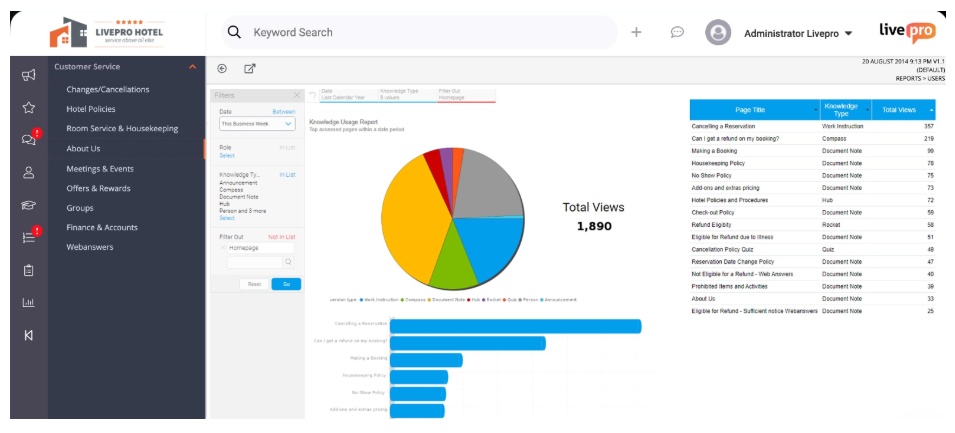Collapse the sidebar with the arrow icon
The width and height of the screenshot is (955, 433).
[29, 335]
